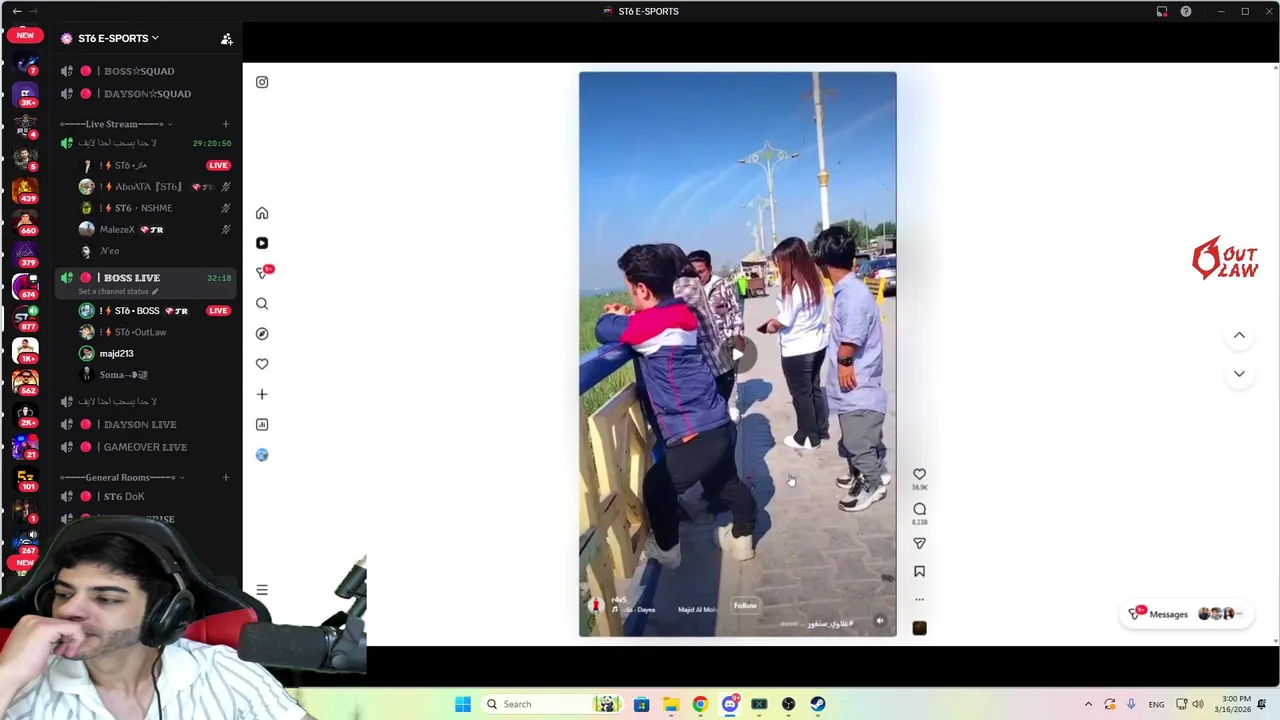Open server icon with 562 badge

[25, 382]
